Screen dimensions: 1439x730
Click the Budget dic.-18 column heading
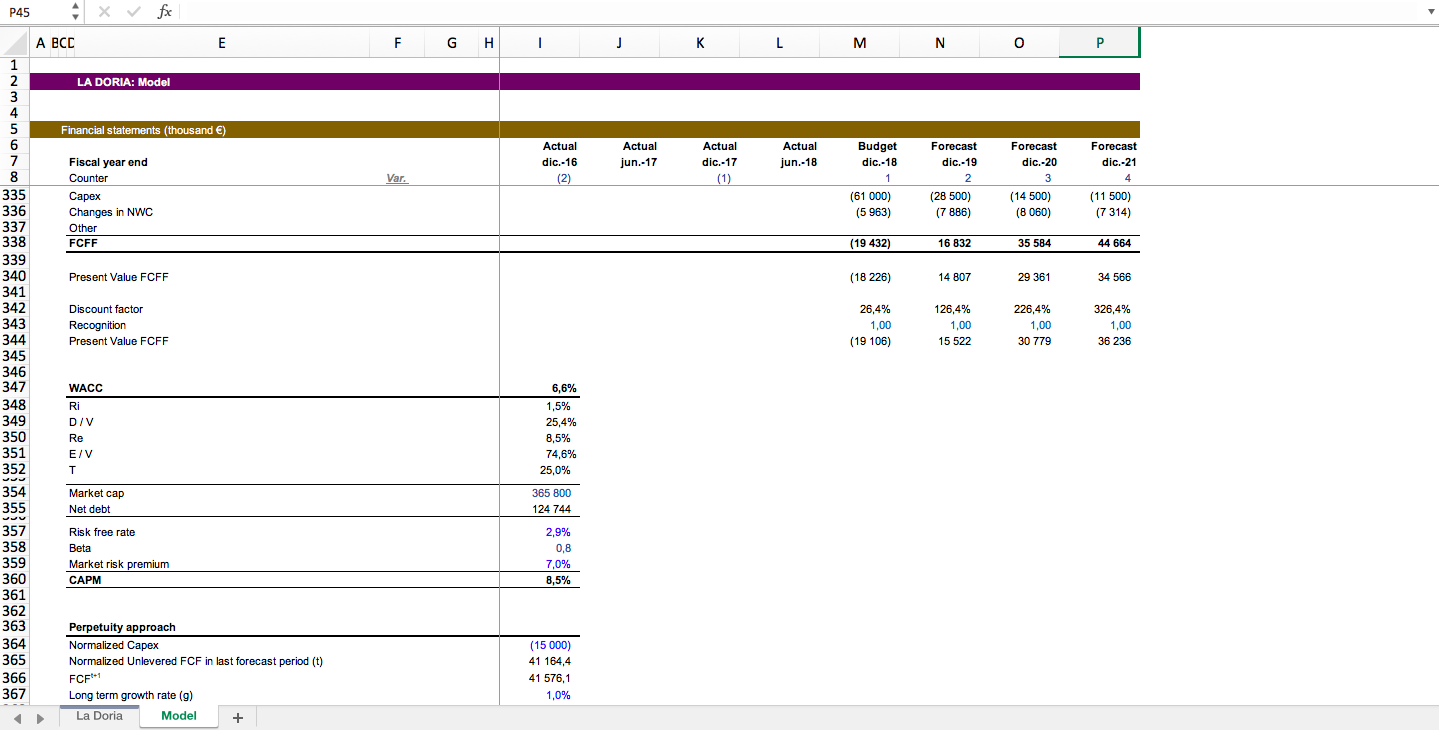[x=877, y=154]
